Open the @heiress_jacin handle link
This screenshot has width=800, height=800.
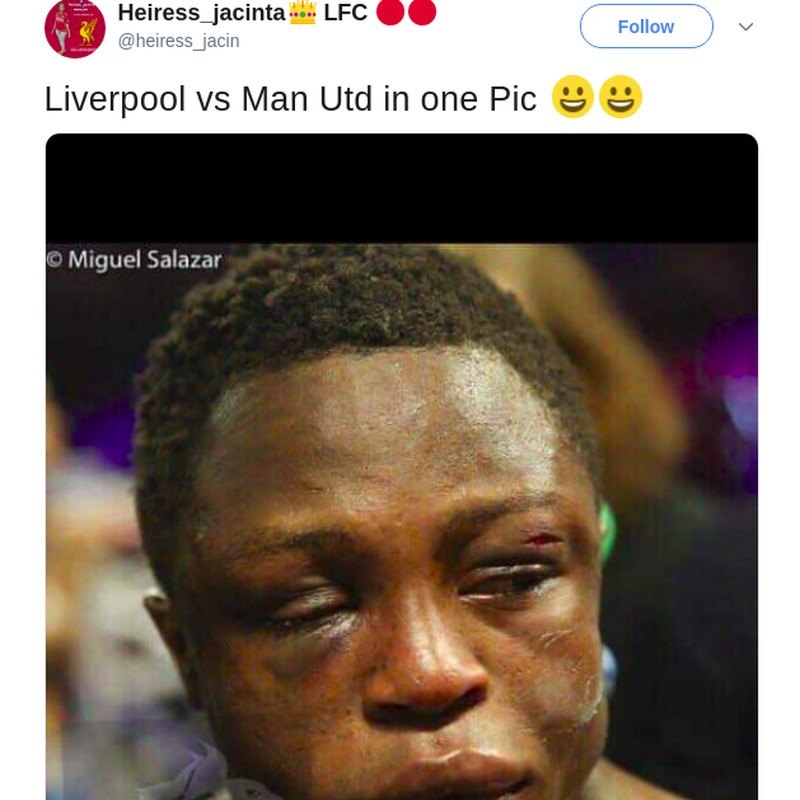(179, 41)
